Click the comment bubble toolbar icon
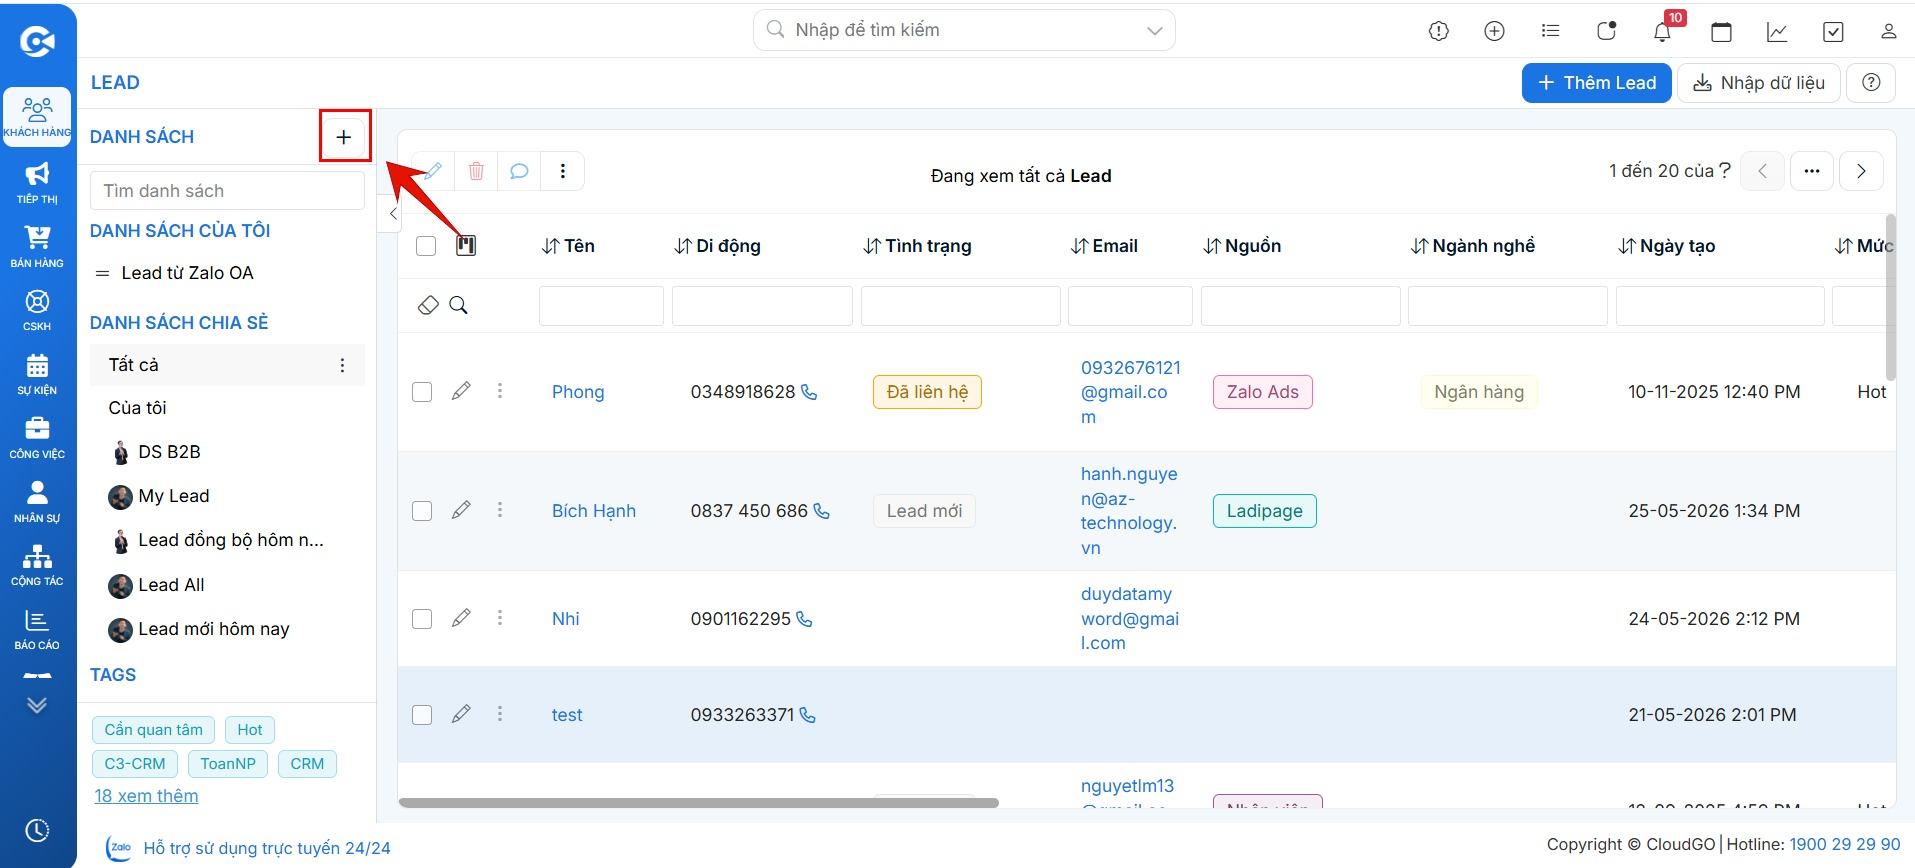 point(519,172)
